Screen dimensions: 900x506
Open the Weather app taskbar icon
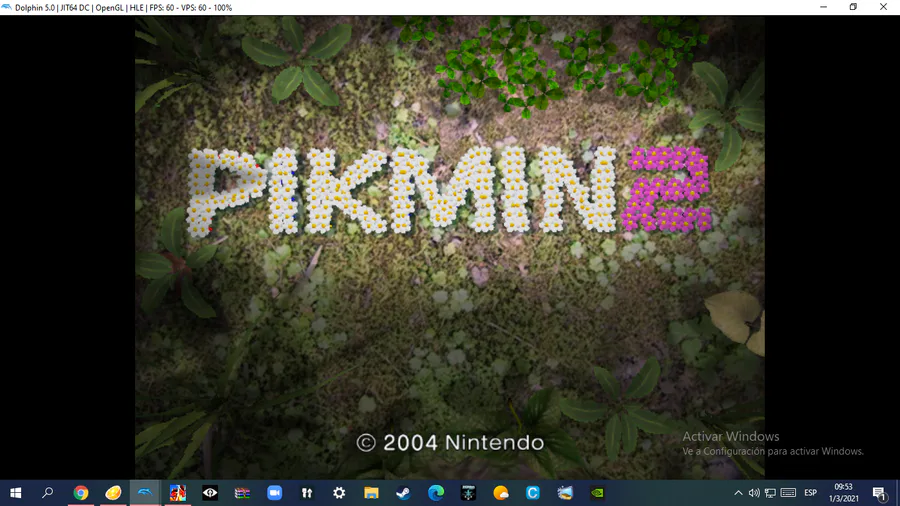(x=501, y=493)
